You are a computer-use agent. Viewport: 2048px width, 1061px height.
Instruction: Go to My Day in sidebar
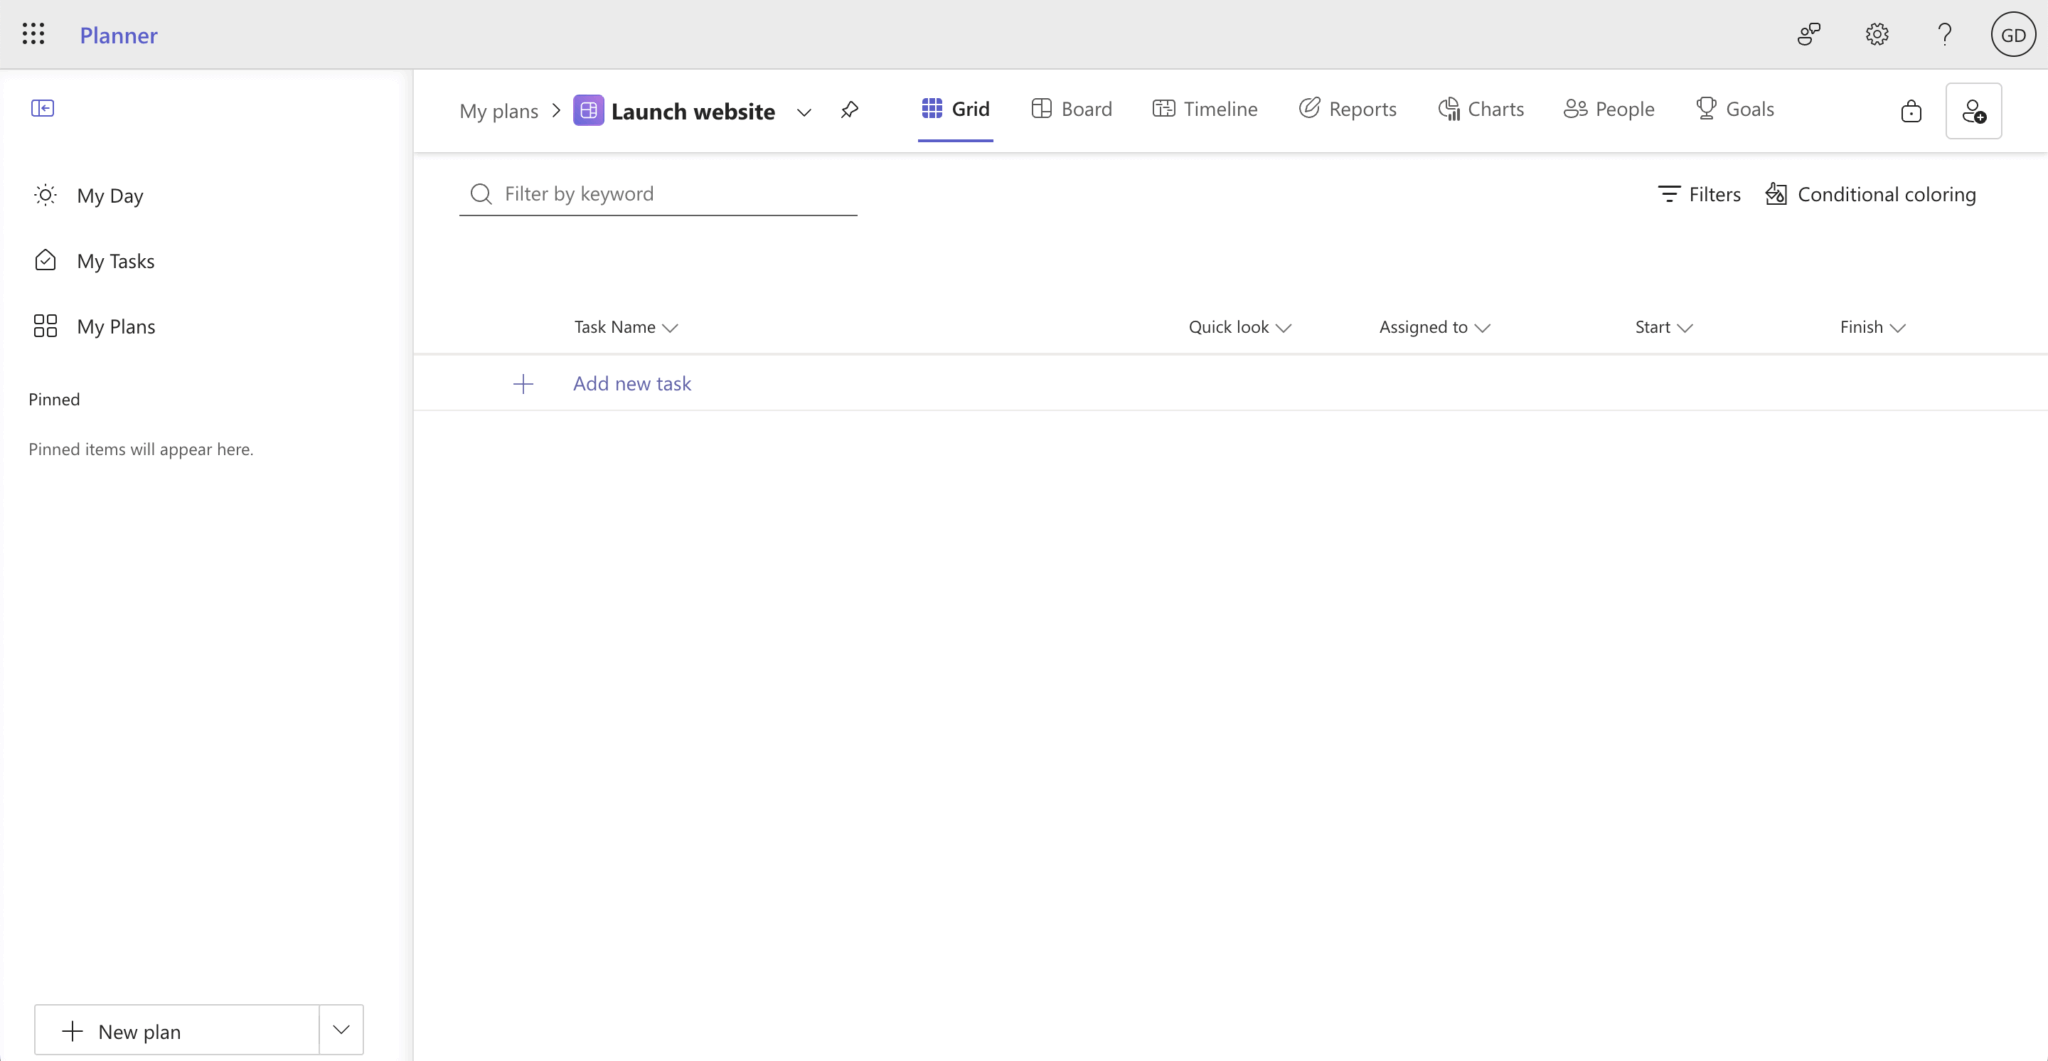[x=109, y=195]
